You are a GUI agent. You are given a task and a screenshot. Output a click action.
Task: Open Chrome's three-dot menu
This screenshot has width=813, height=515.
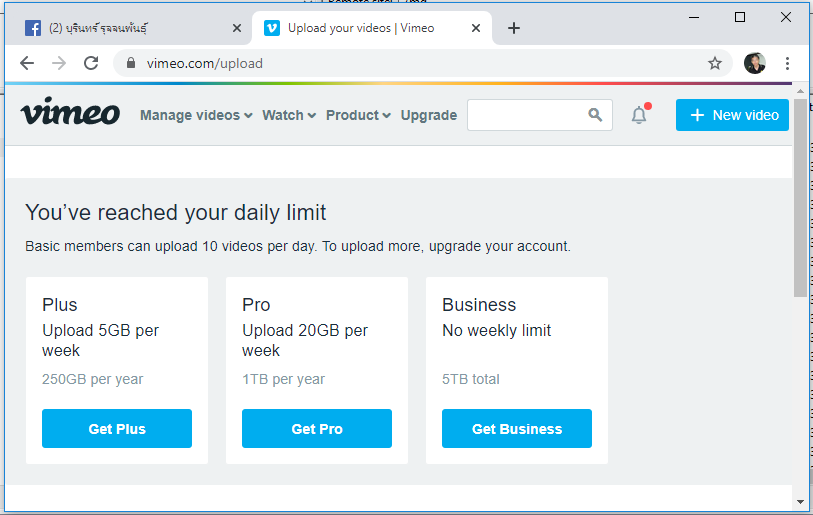[788, 63]
